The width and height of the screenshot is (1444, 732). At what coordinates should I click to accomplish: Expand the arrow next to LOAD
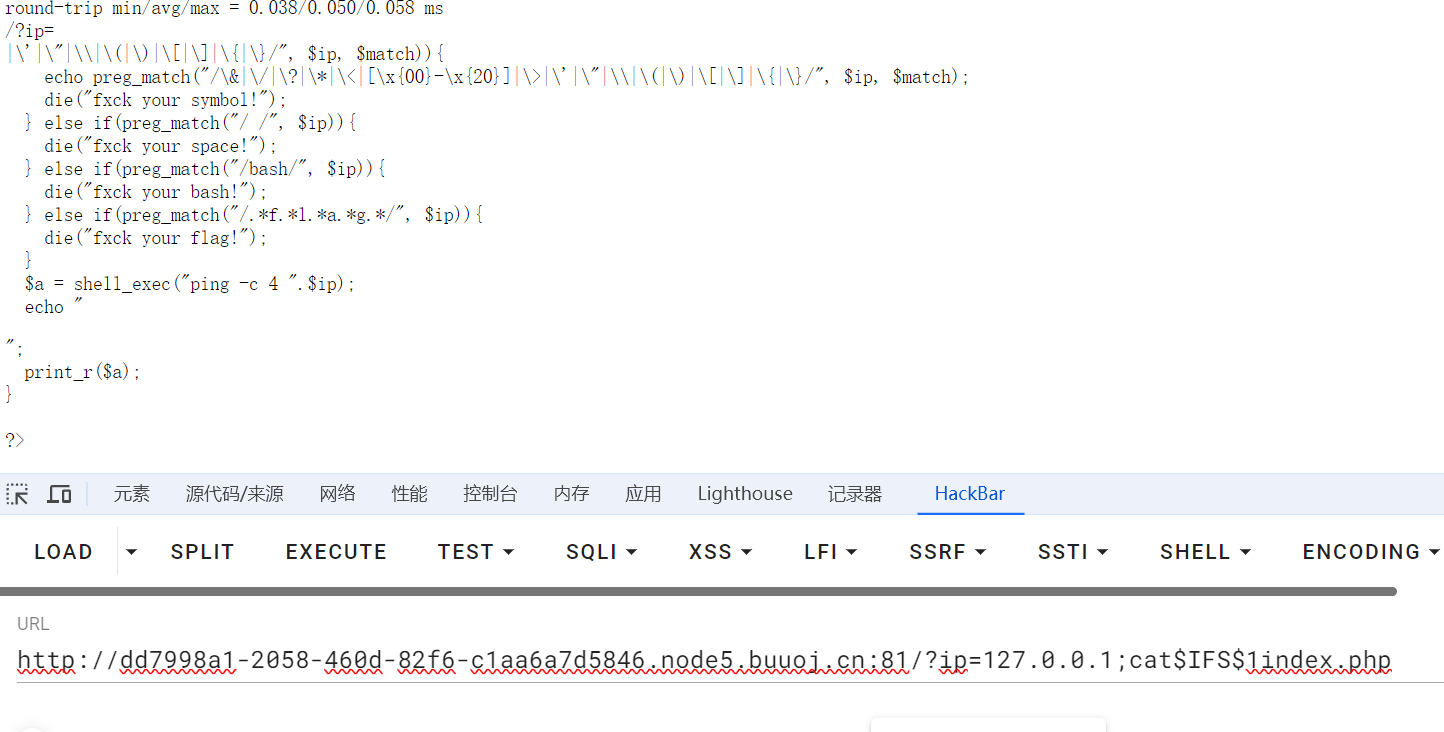[131, 552]
